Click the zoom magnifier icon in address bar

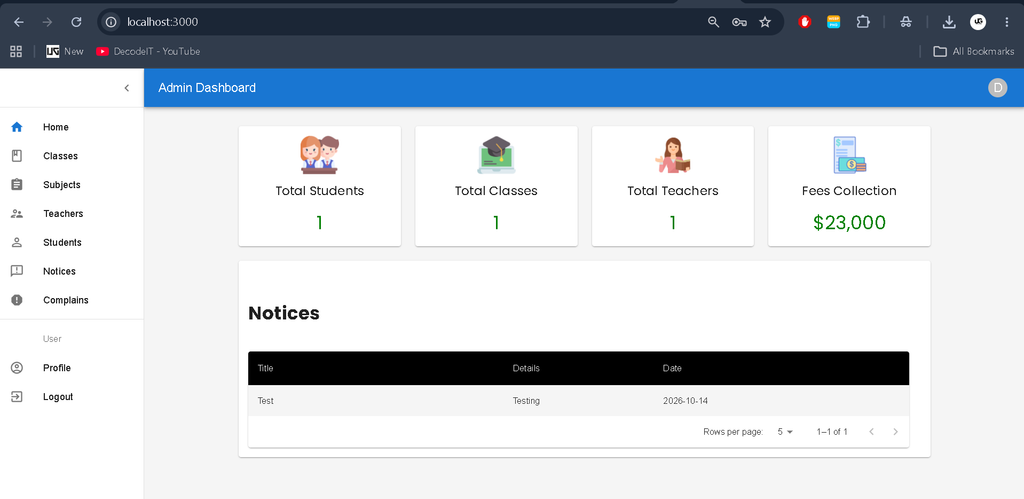[x=713, y=22]
